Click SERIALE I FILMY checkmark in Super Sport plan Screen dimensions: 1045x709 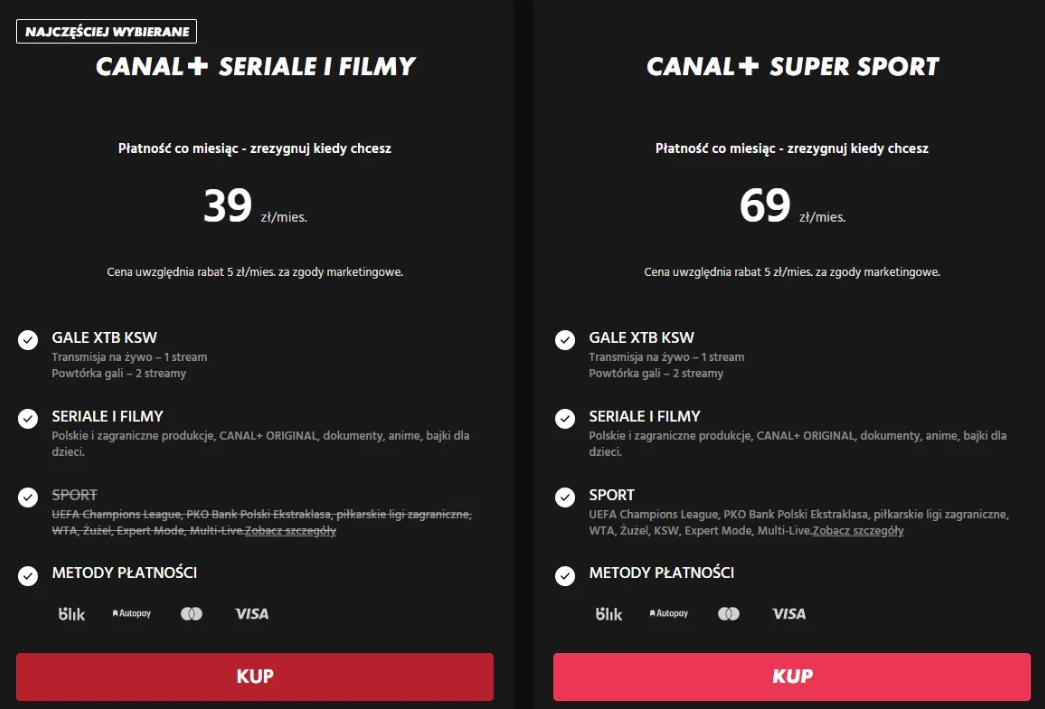565,418
